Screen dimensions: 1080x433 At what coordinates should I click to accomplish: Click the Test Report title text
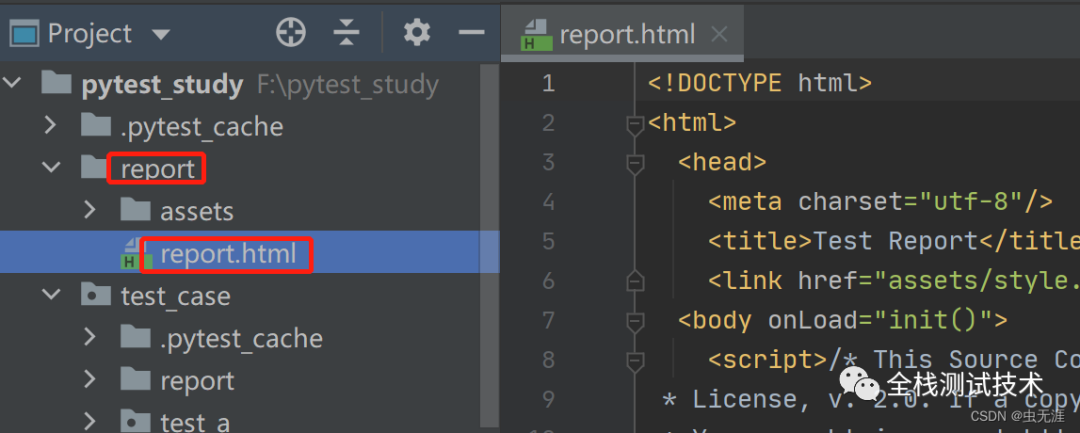click(895, 241)
